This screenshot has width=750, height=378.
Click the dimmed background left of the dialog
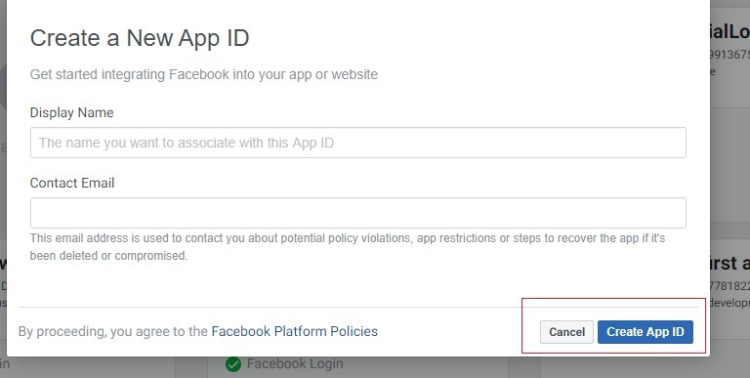click(3, 144)
